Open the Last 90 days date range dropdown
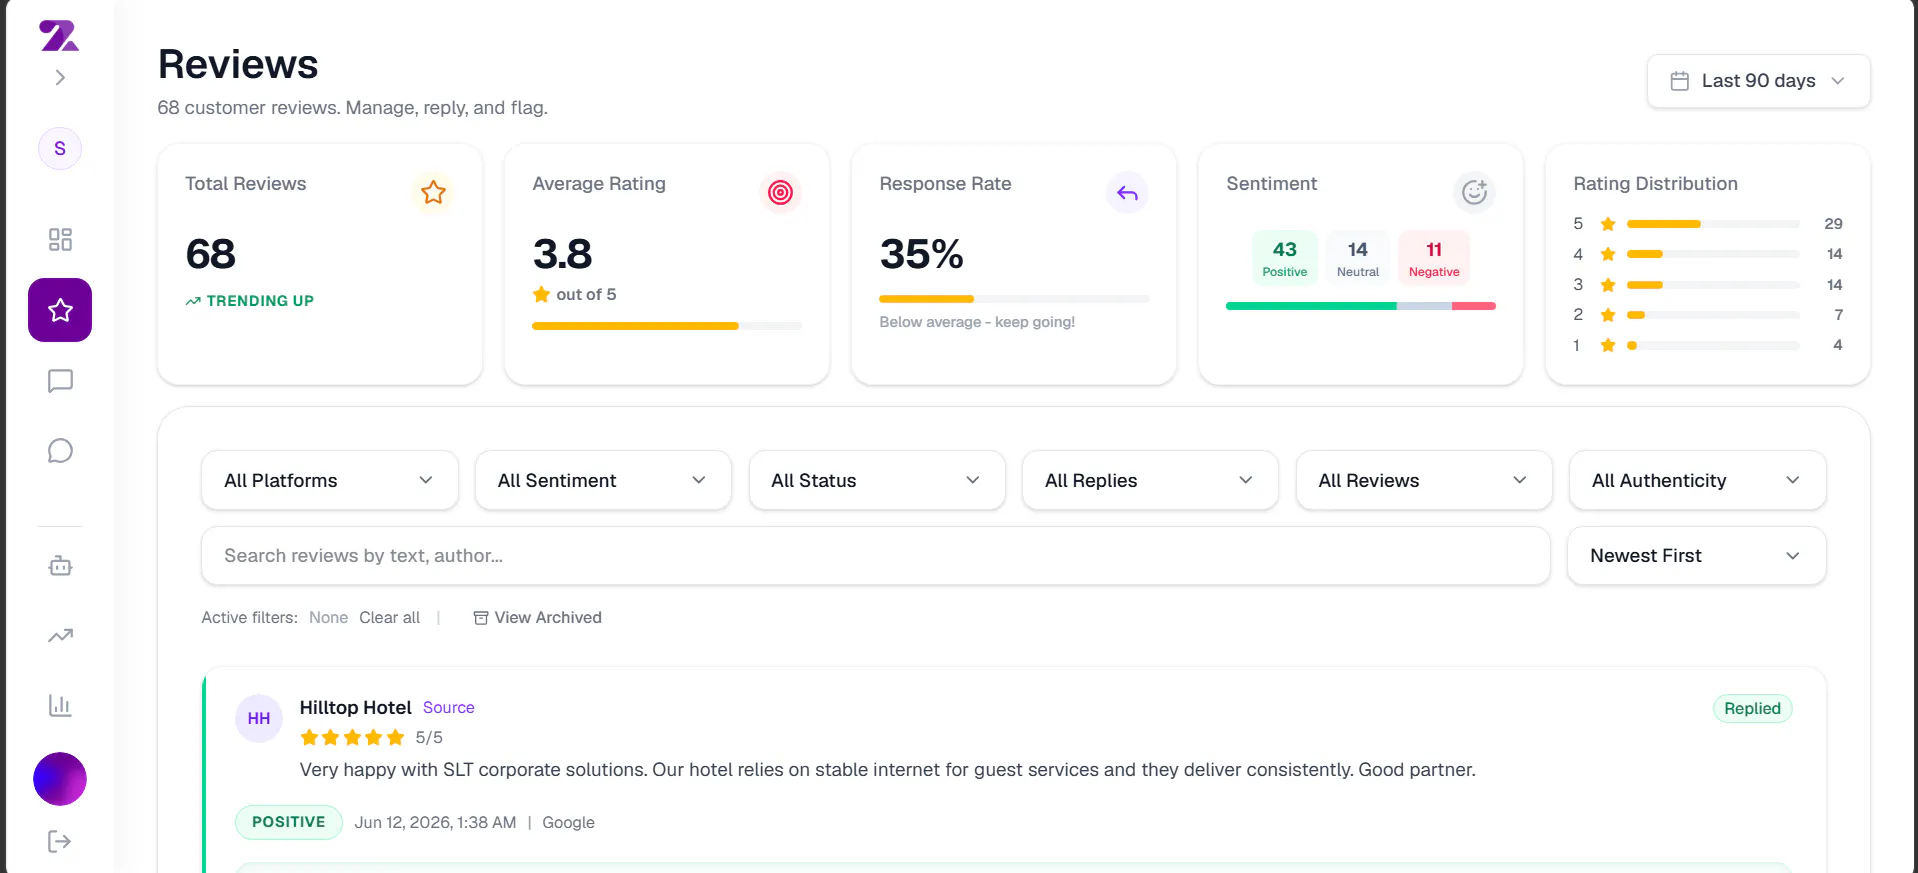1918x873 pixels. coord(1758,81)
